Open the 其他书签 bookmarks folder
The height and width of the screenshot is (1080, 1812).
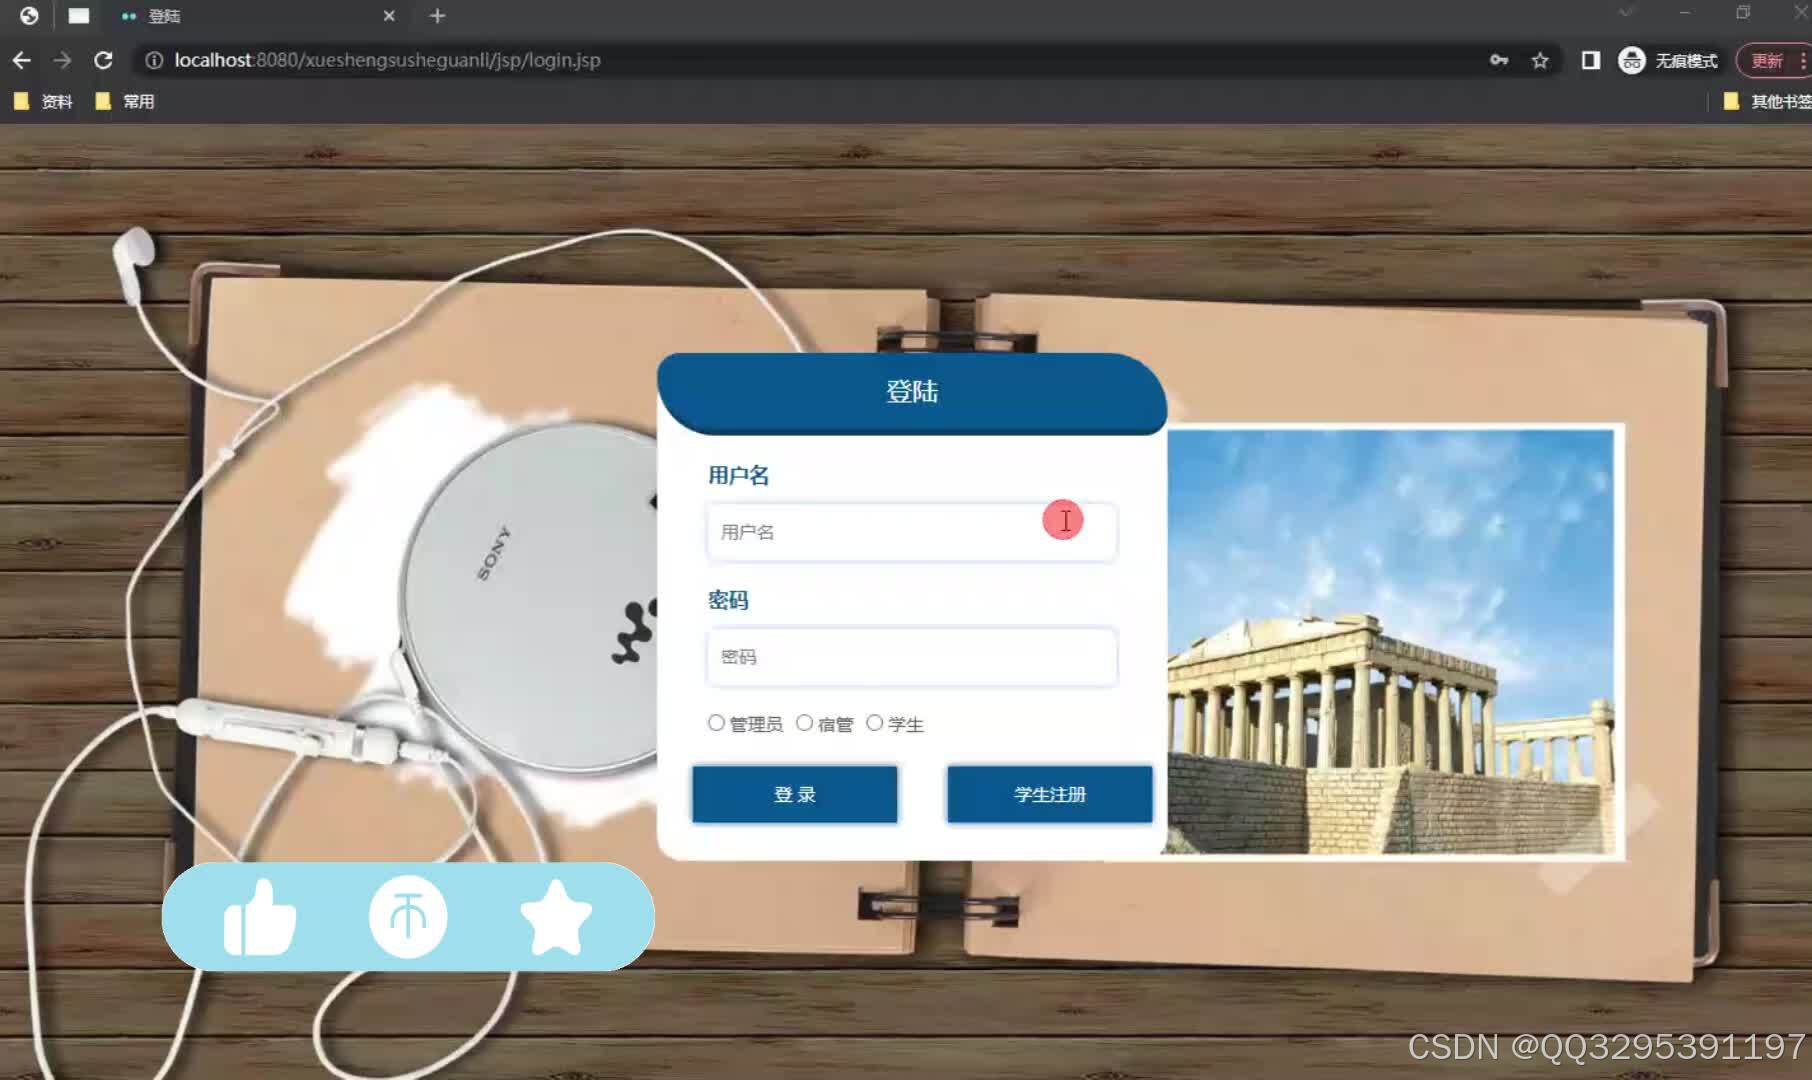[1767, 101]
